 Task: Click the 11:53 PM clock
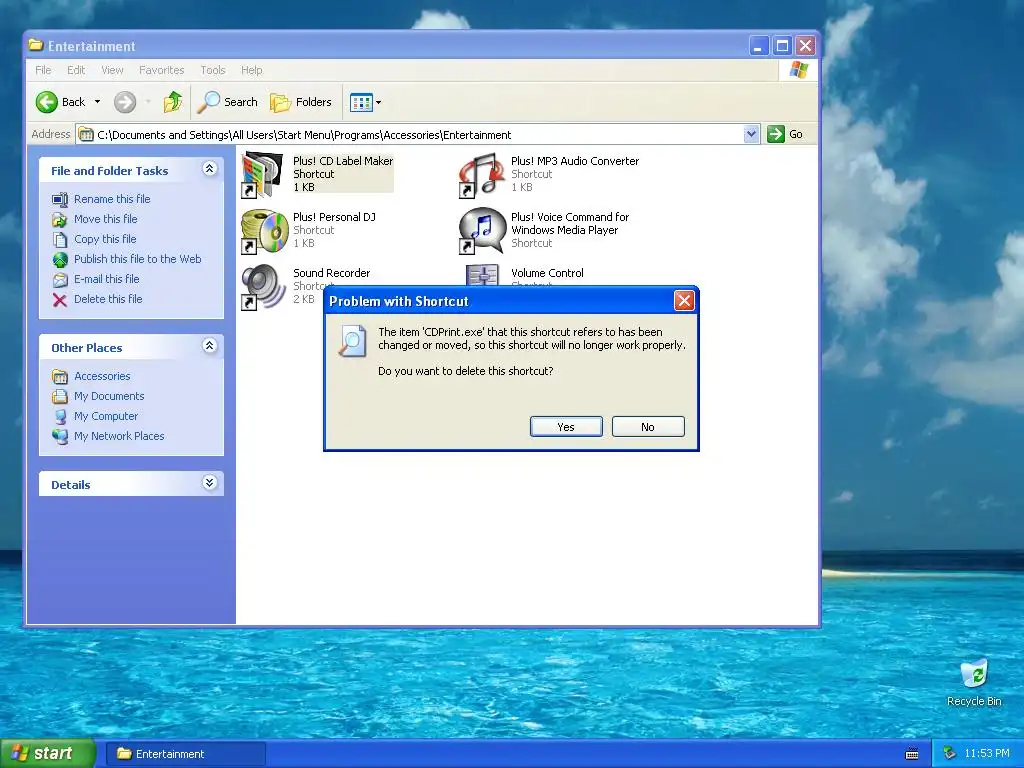[986, 754]
